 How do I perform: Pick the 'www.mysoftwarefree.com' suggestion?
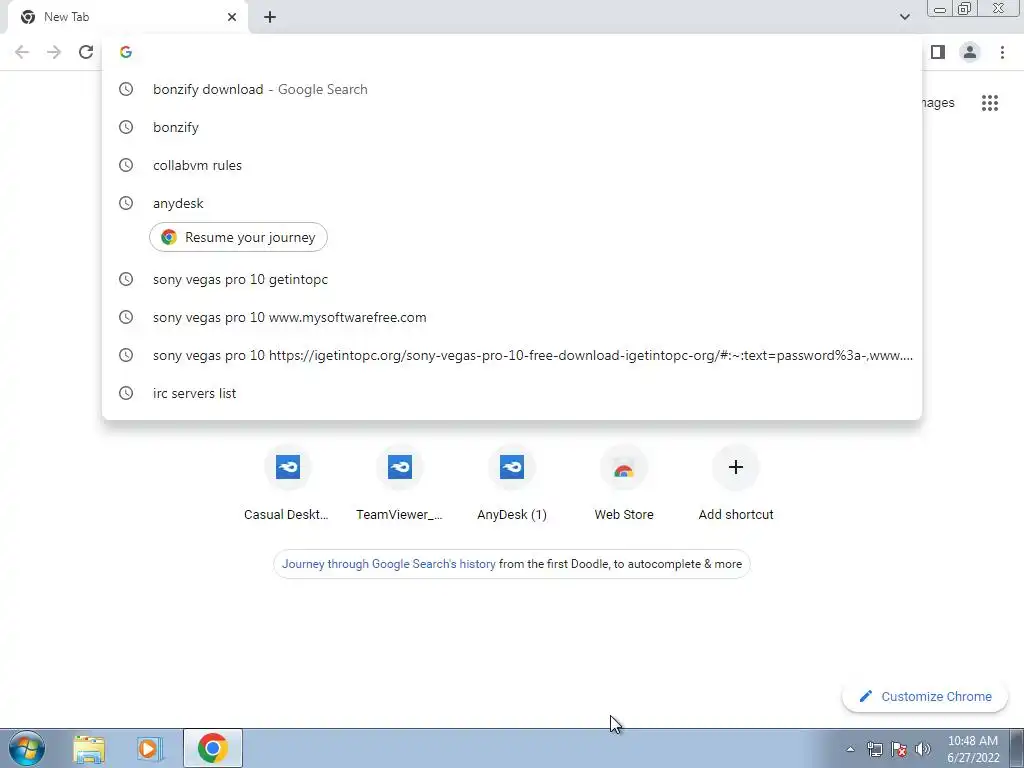coord(512,317)
